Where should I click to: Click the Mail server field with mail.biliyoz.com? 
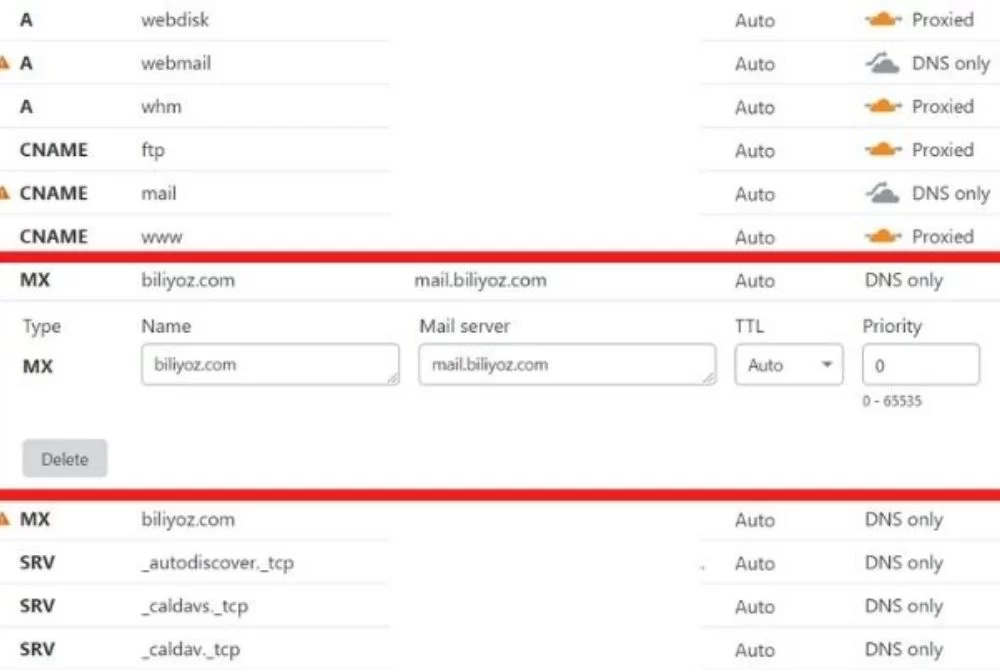click(567, 365)
